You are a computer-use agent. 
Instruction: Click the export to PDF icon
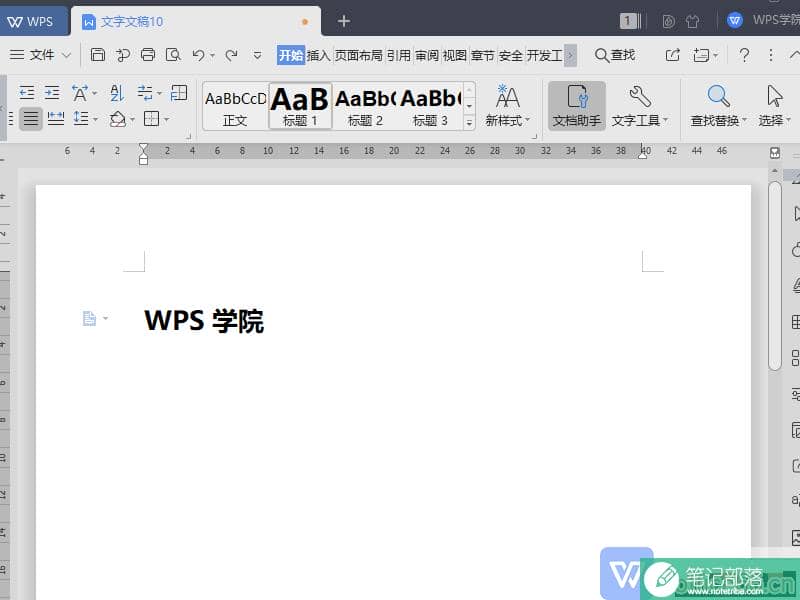click(122, 55)
